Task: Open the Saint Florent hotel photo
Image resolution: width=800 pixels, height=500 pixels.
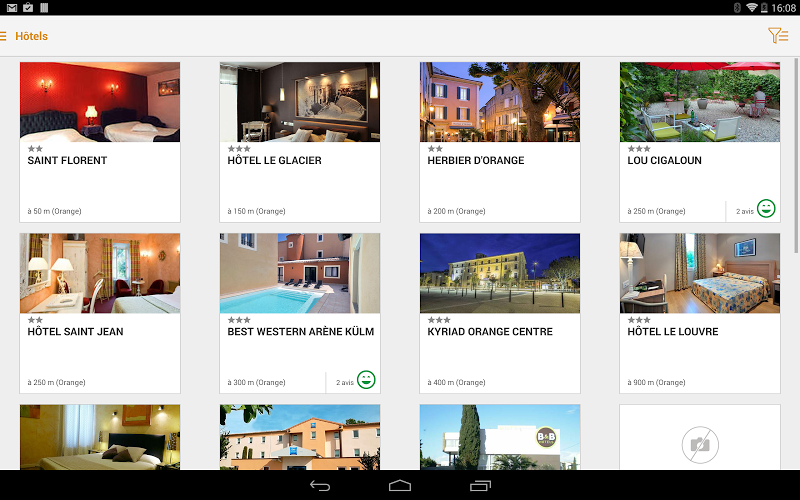Action: pos(100,102)
